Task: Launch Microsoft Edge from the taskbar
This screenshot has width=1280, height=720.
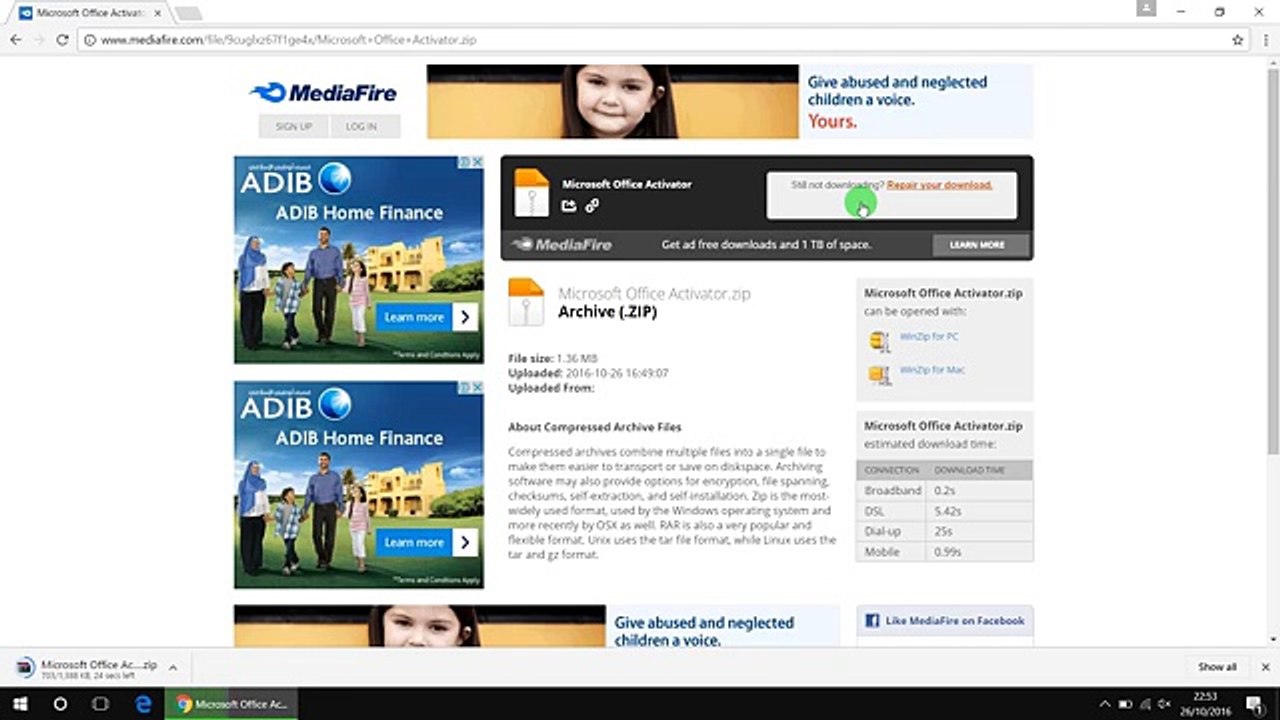Action: (143, 704)
